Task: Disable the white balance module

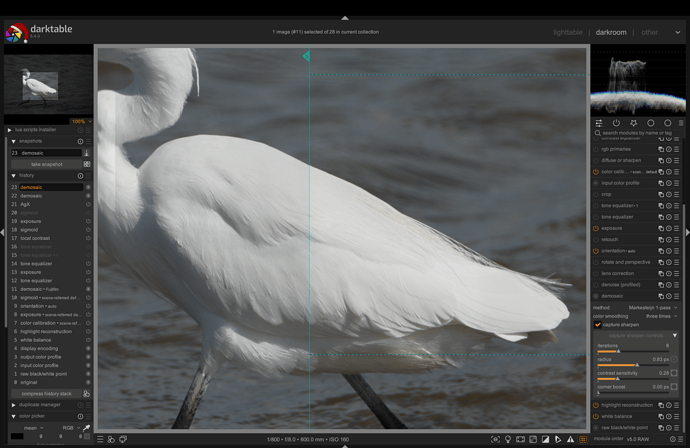Action: (x=596, y=416)
